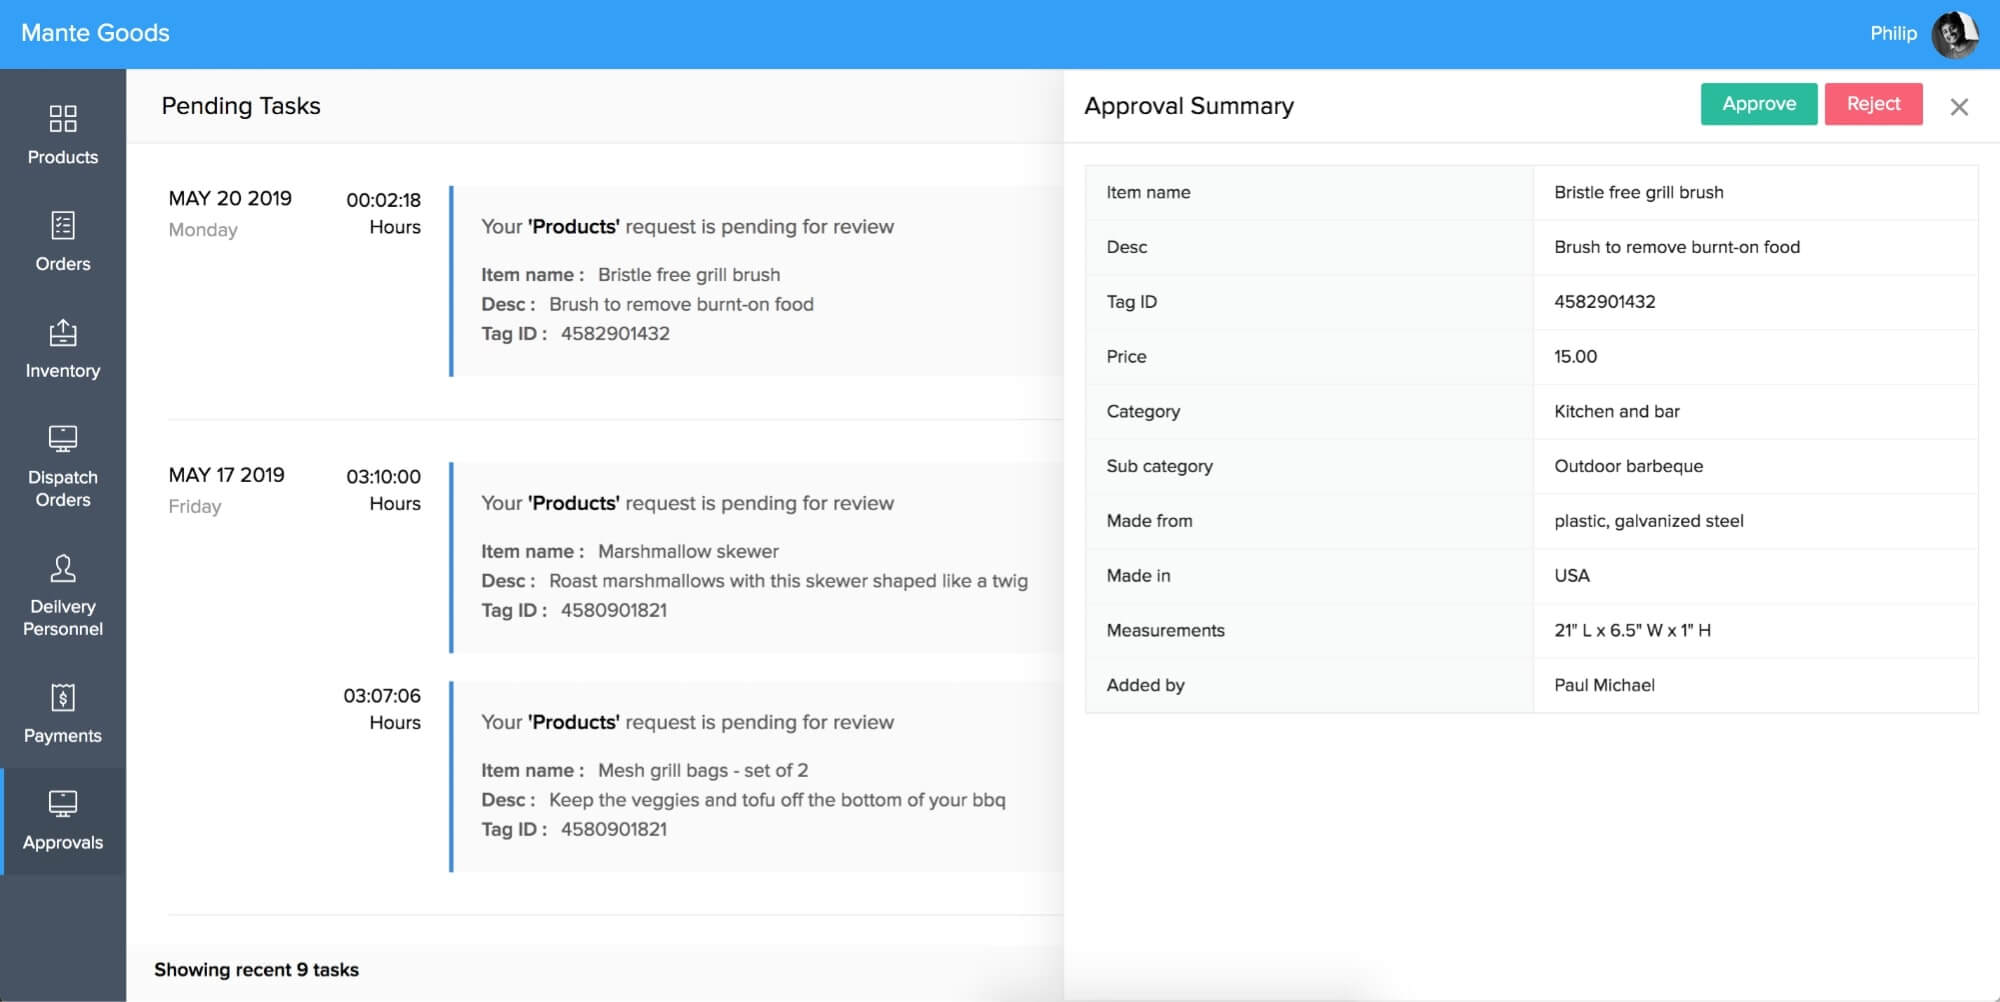Image resolution: width=2000 pixels, height=1002 pixels.
Task: Open the Bristle free grill brush task card
Action: (x=756, y=281)
